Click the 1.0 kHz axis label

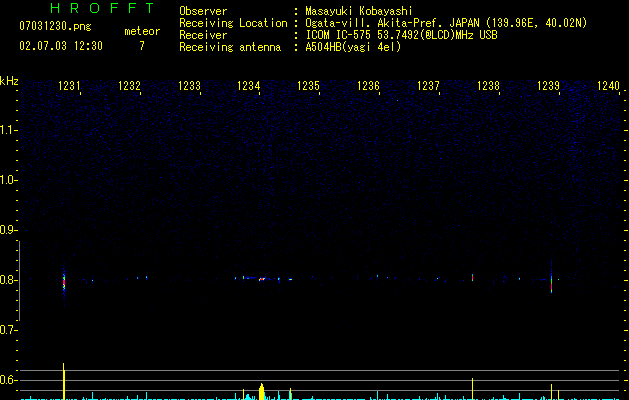8,180
